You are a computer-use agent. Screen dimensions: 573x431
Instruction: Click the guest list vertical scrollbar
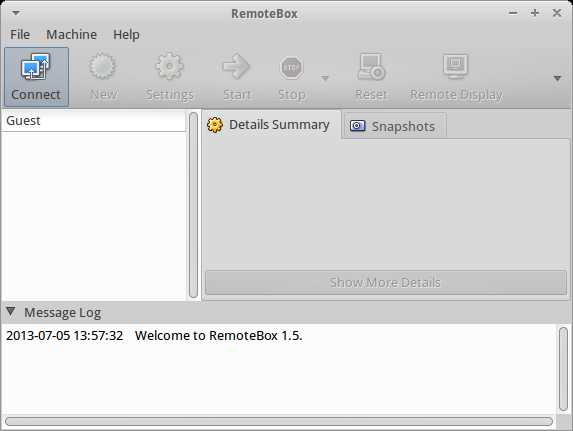[194, 205]
